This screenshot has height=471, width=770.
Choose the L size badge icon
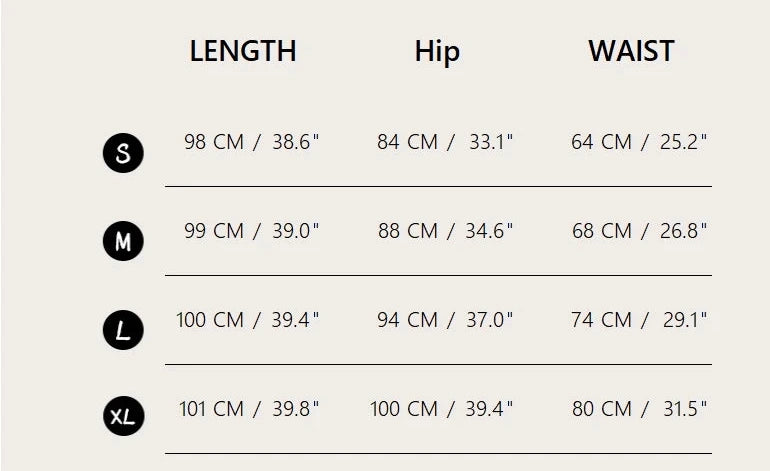pyautogui.click(x=123, y=330)
